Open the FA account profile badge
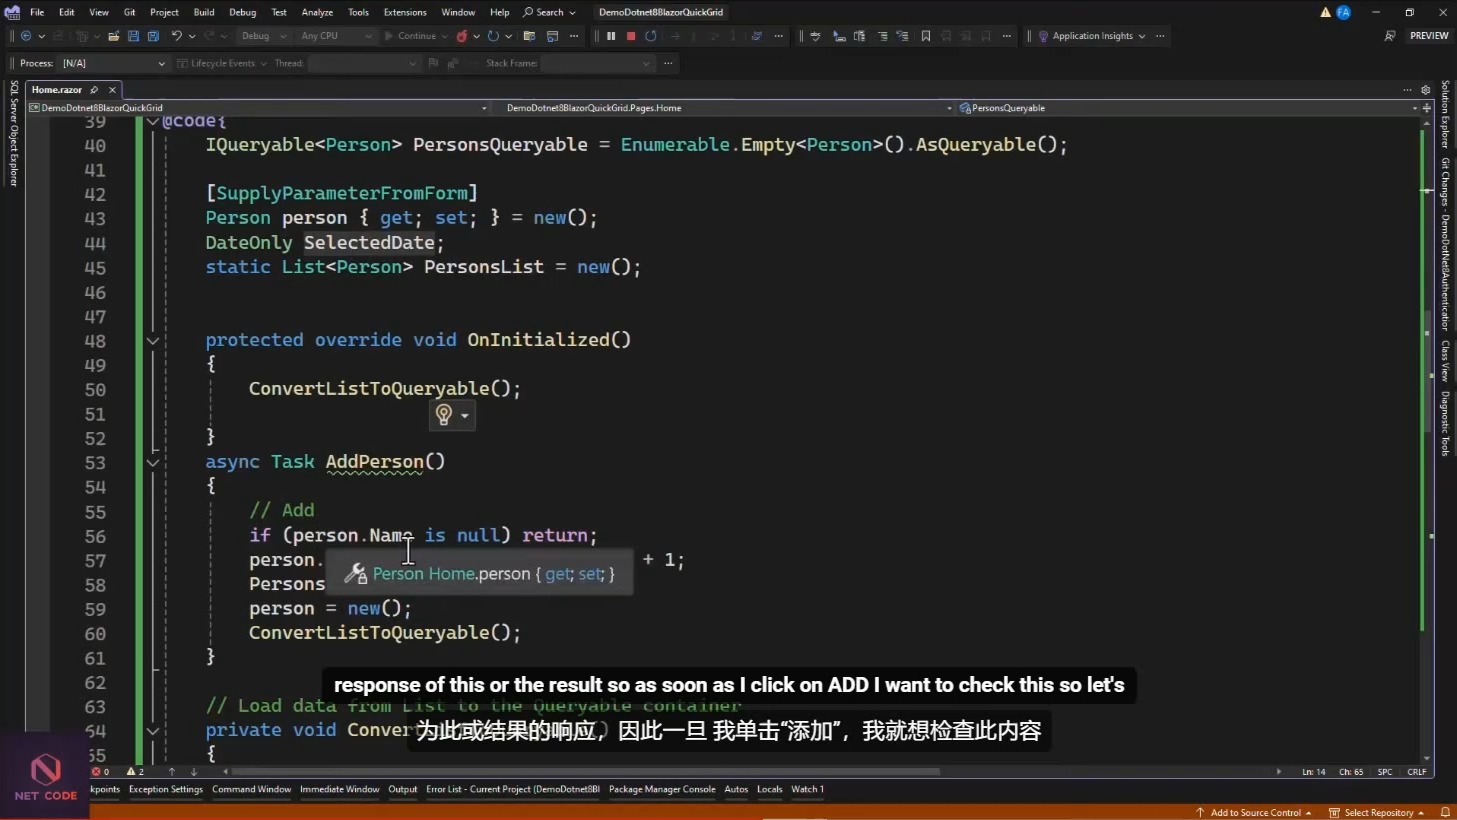 (1343, 12)
